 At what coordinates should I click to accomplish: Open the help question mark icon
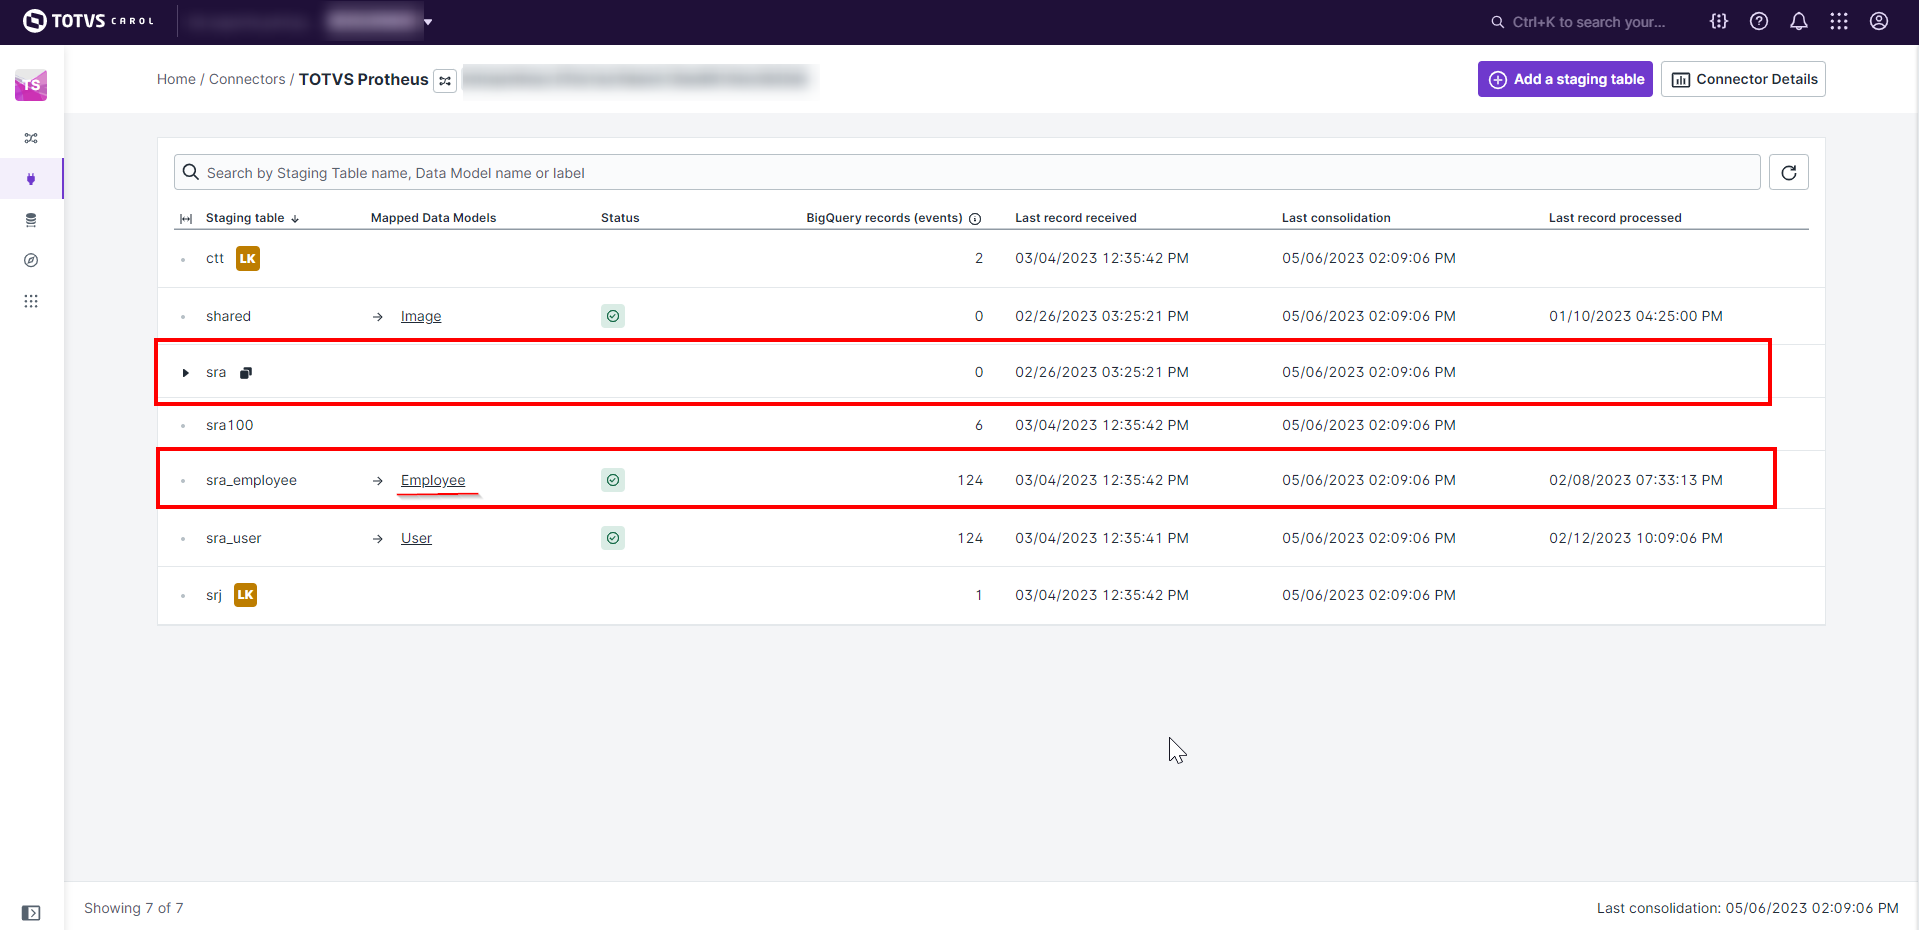tap(1758, 21)
